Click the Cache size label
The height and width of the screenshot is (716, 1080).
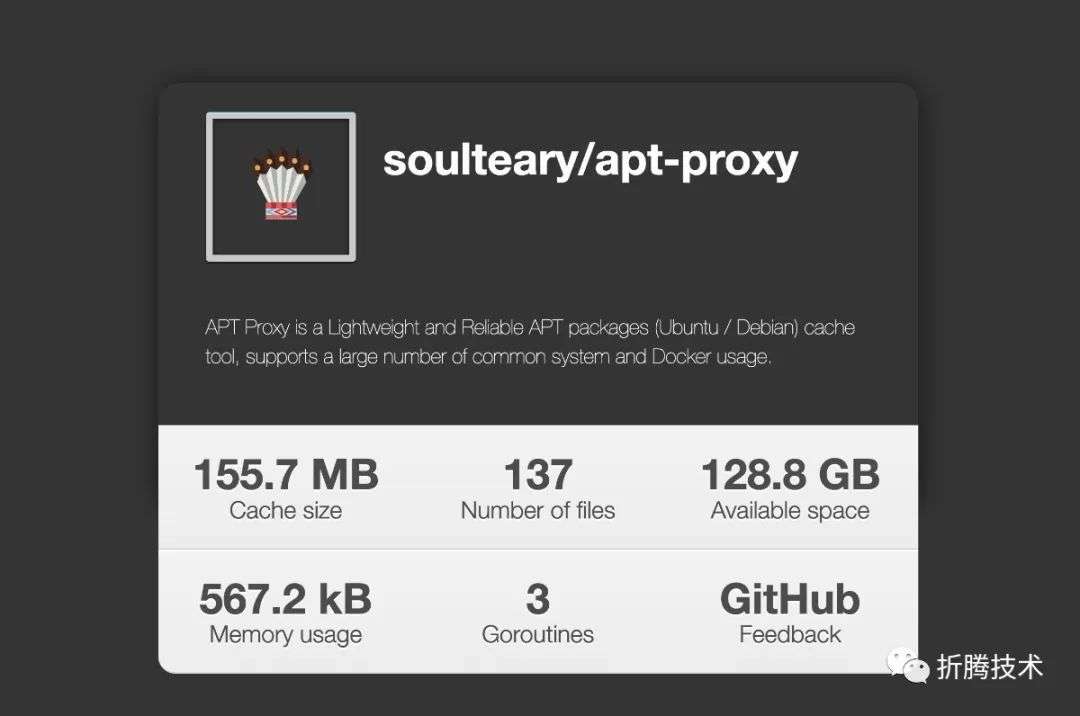pyautogui.click(x=286, y=510)
